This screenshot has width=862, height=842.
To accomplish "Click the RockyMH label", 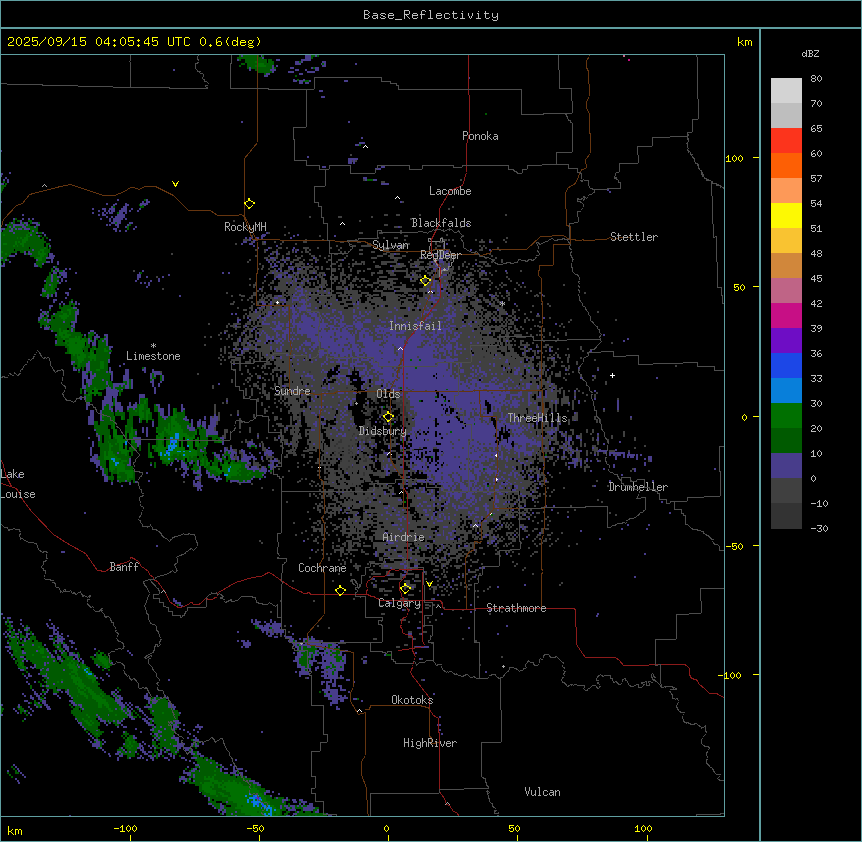I will (245, 227).
